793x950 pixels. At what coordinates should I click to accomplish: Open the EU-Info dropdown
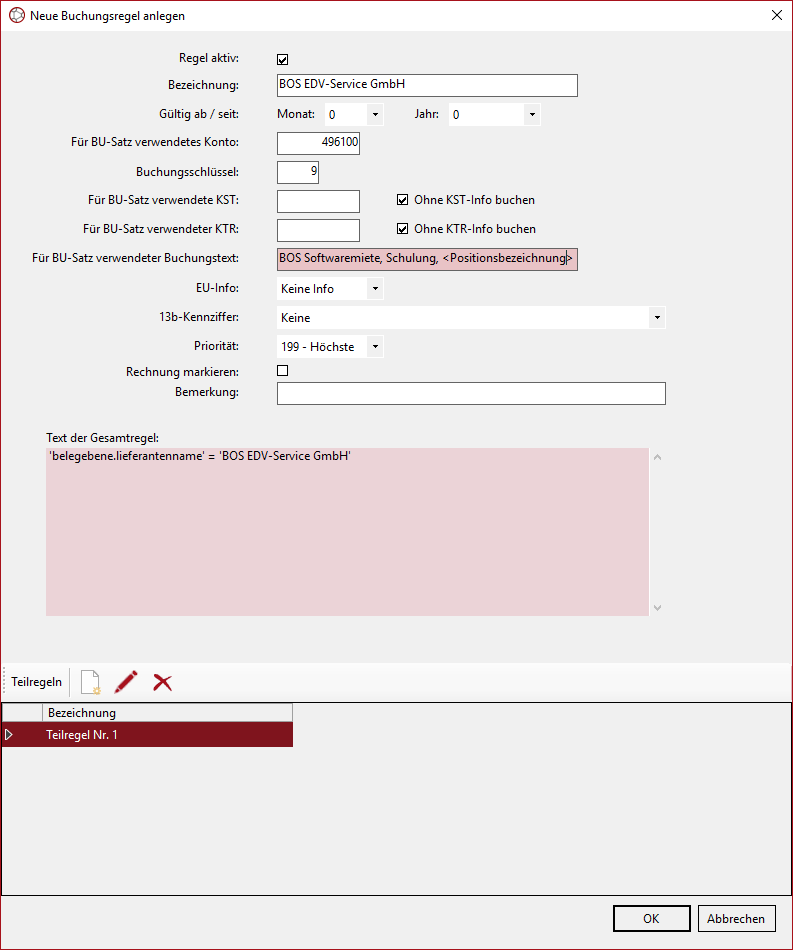pos(374,289)
